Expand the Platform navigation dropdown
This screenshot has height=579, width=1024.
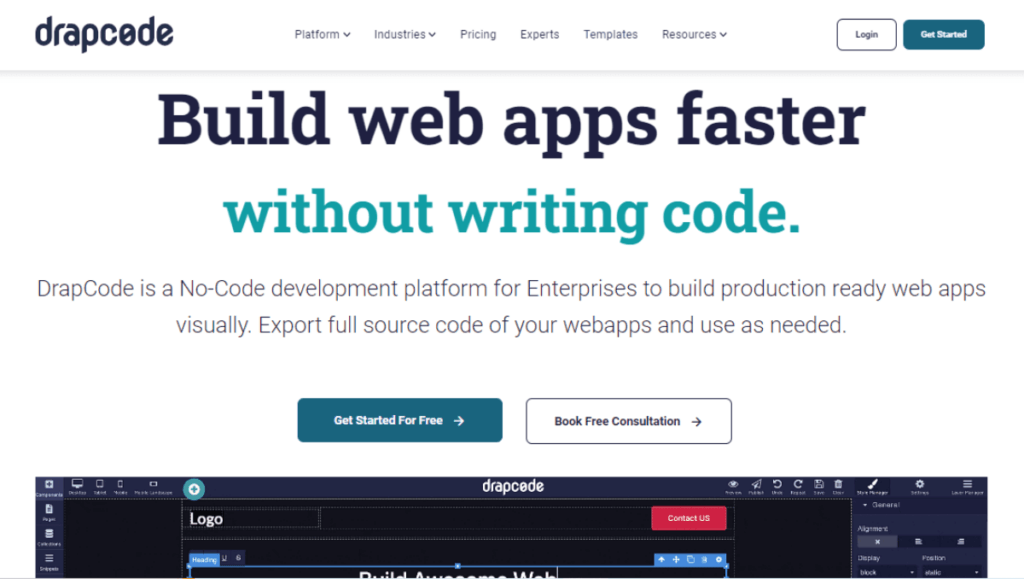[x=321, y=34]
